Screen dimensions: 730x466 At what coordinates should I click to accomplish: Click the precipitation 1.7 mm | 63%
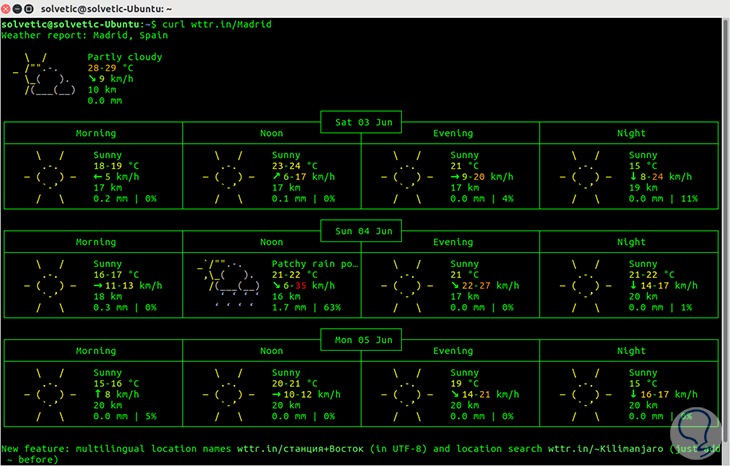tap(306, 308)
